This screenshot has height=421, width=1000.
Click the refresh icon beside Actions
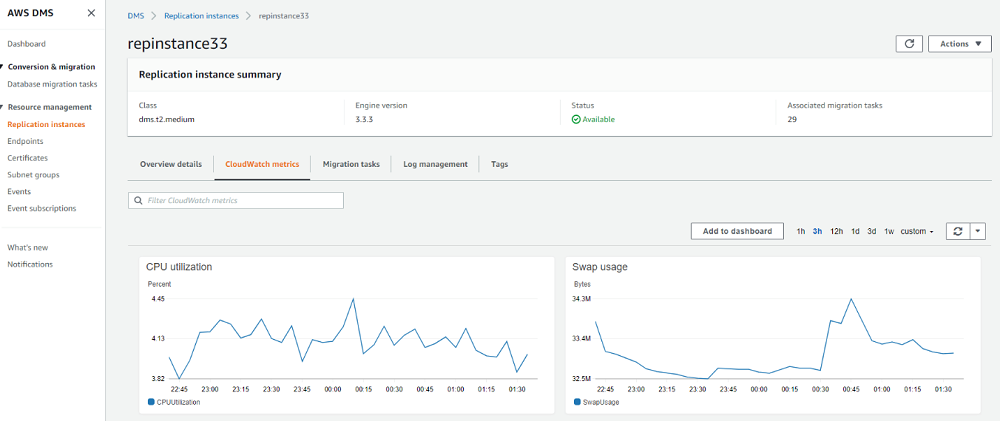909,44
